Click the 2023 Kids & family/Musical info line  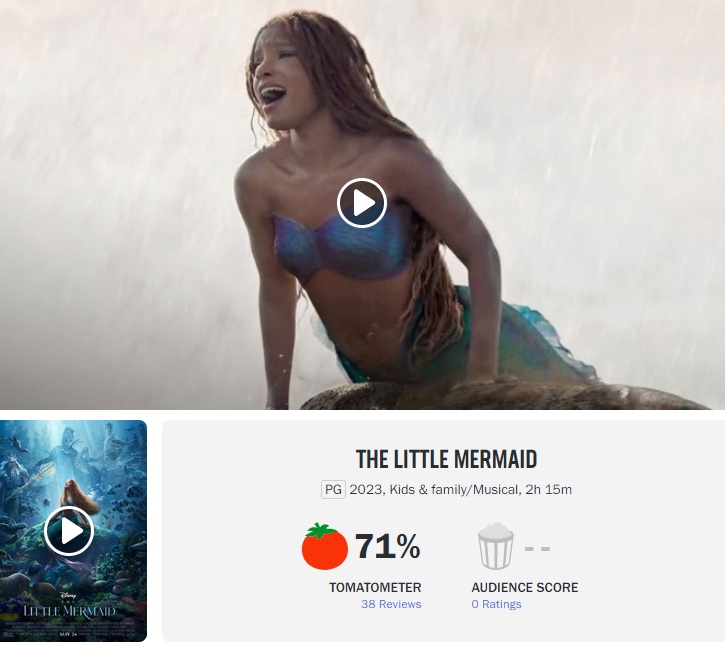click(434, 490)
